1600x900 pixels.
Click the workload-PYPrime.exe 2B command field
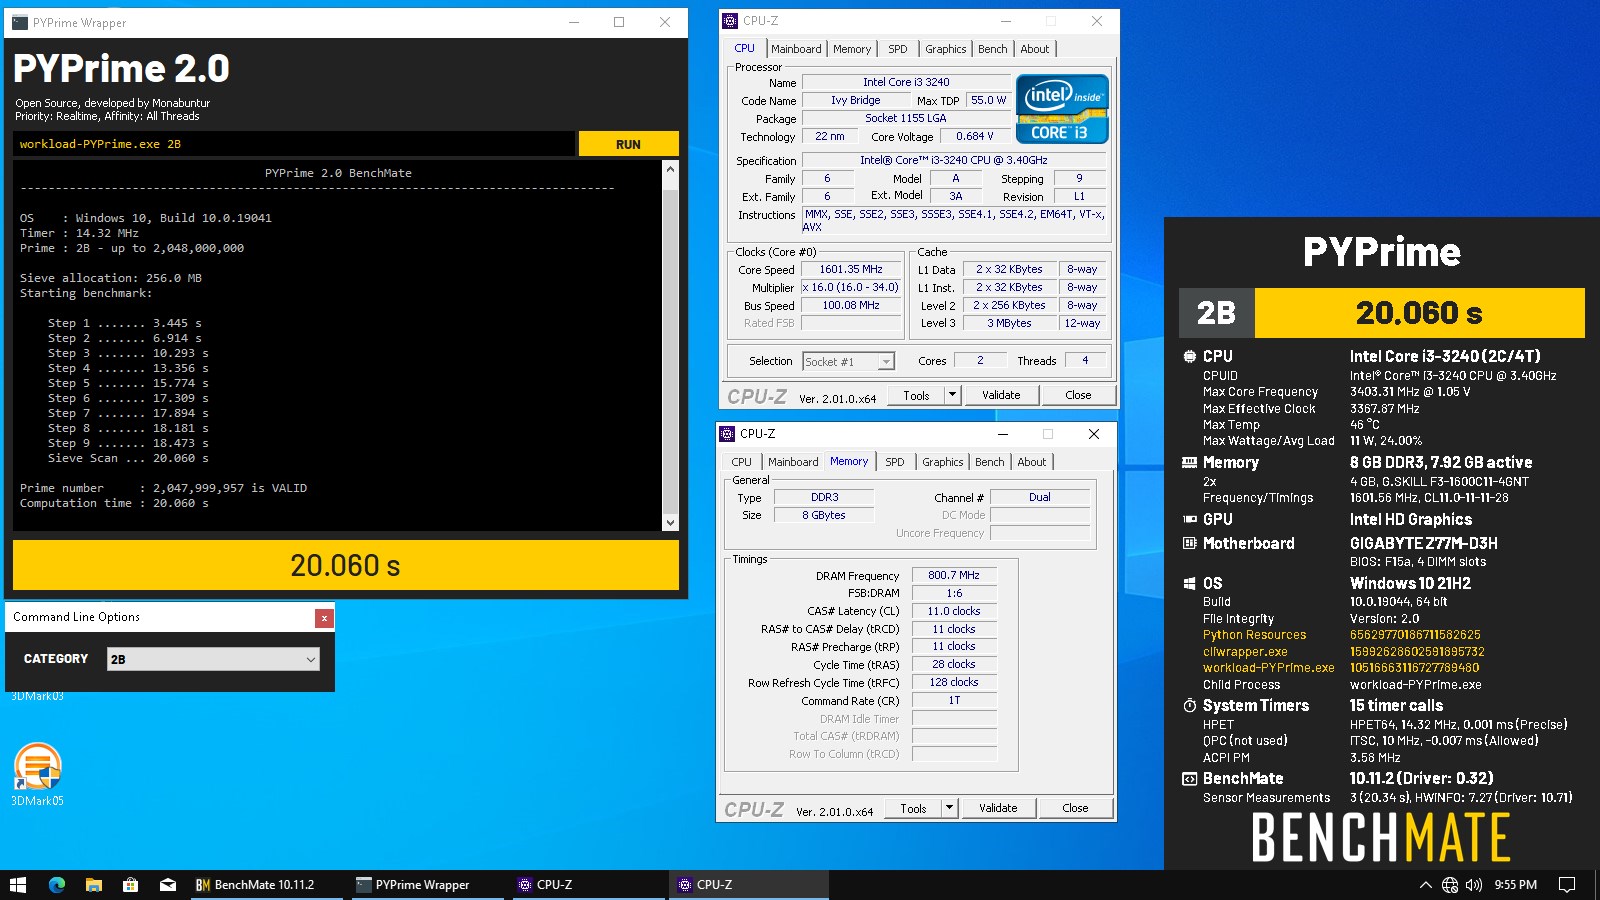pyautogui.click(x=294, y=144)
